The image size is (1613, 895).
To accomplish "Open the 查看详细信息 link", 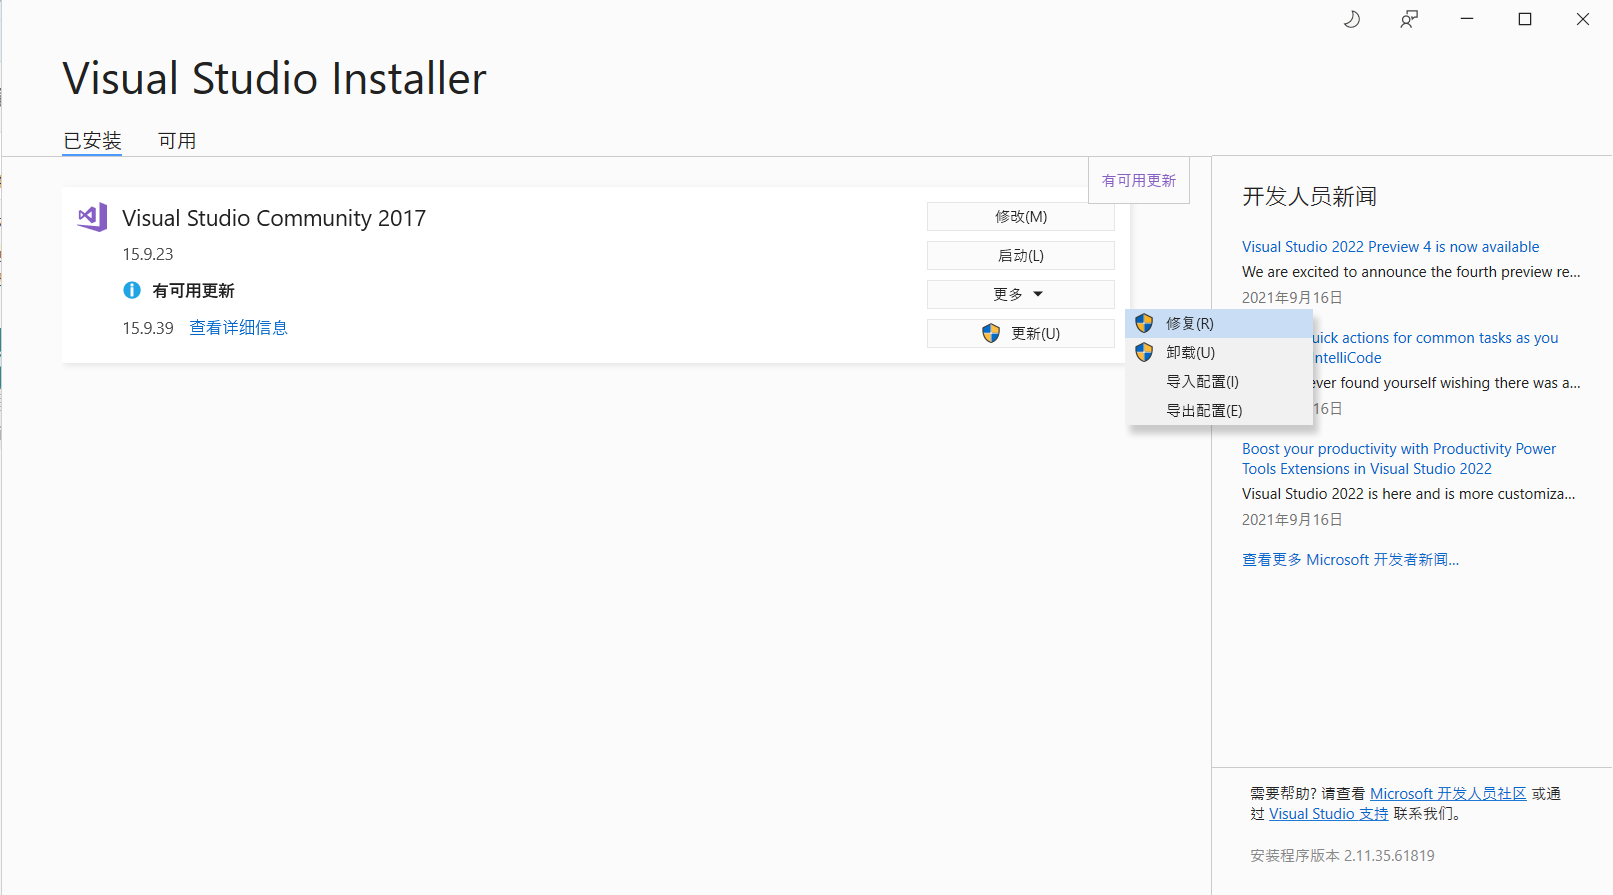I will pyautogui.click(x=238, y=328).
